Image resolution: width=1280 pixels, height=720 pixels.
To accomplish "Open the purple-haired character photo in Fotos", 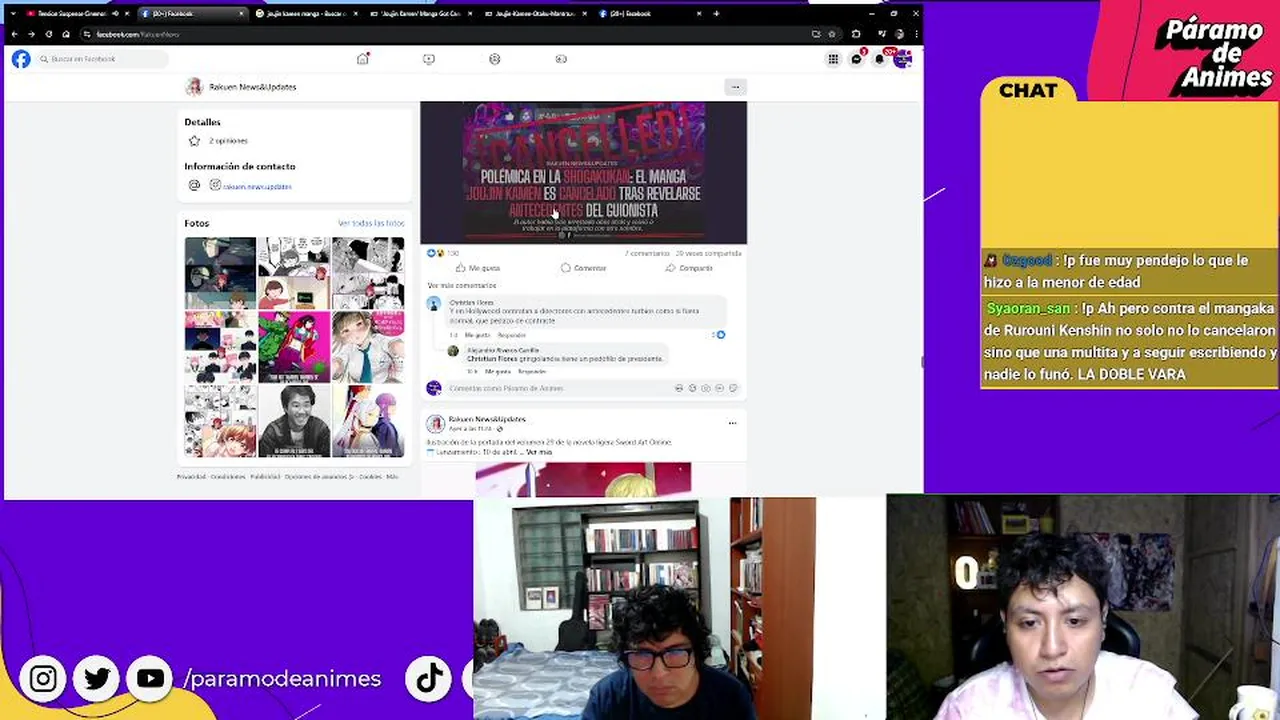I will (368, 421).
